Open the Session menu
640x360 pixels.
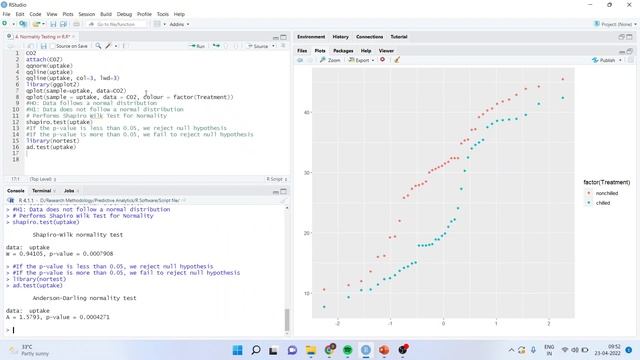click(x=87, y=14)
